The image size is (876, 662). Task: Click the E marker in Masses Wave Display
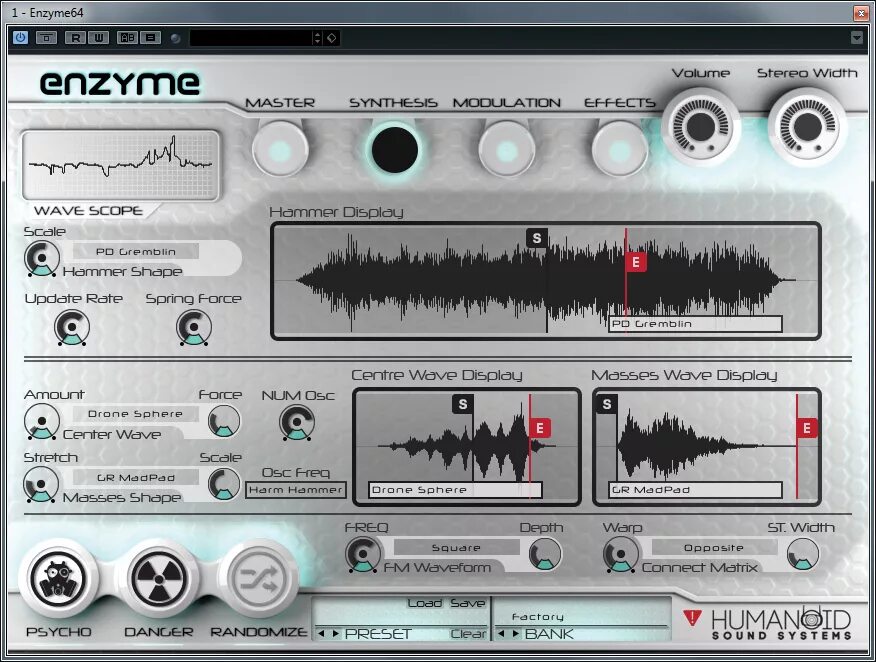807,428
